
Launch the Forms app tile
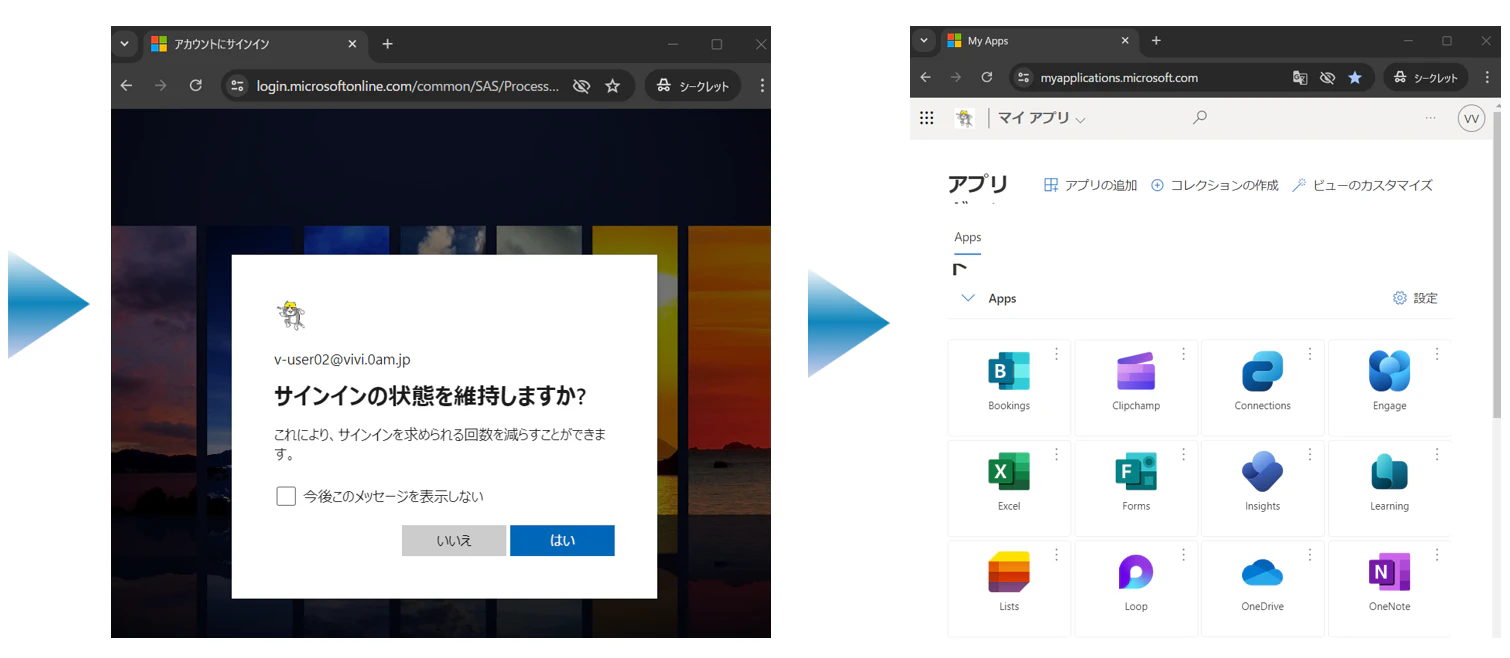(1136, 488)
